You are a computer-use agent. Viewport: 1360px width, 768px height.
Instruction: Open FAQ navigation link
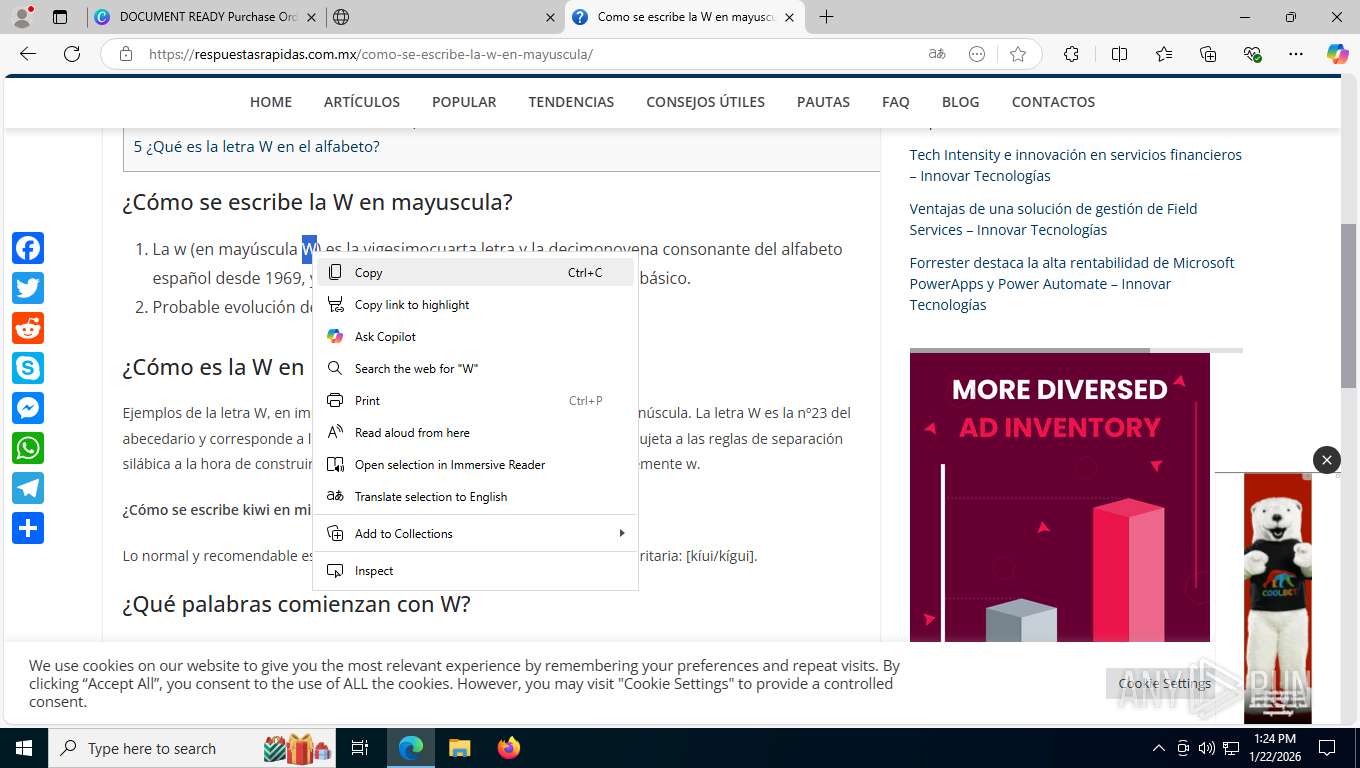tap(896, 102)
